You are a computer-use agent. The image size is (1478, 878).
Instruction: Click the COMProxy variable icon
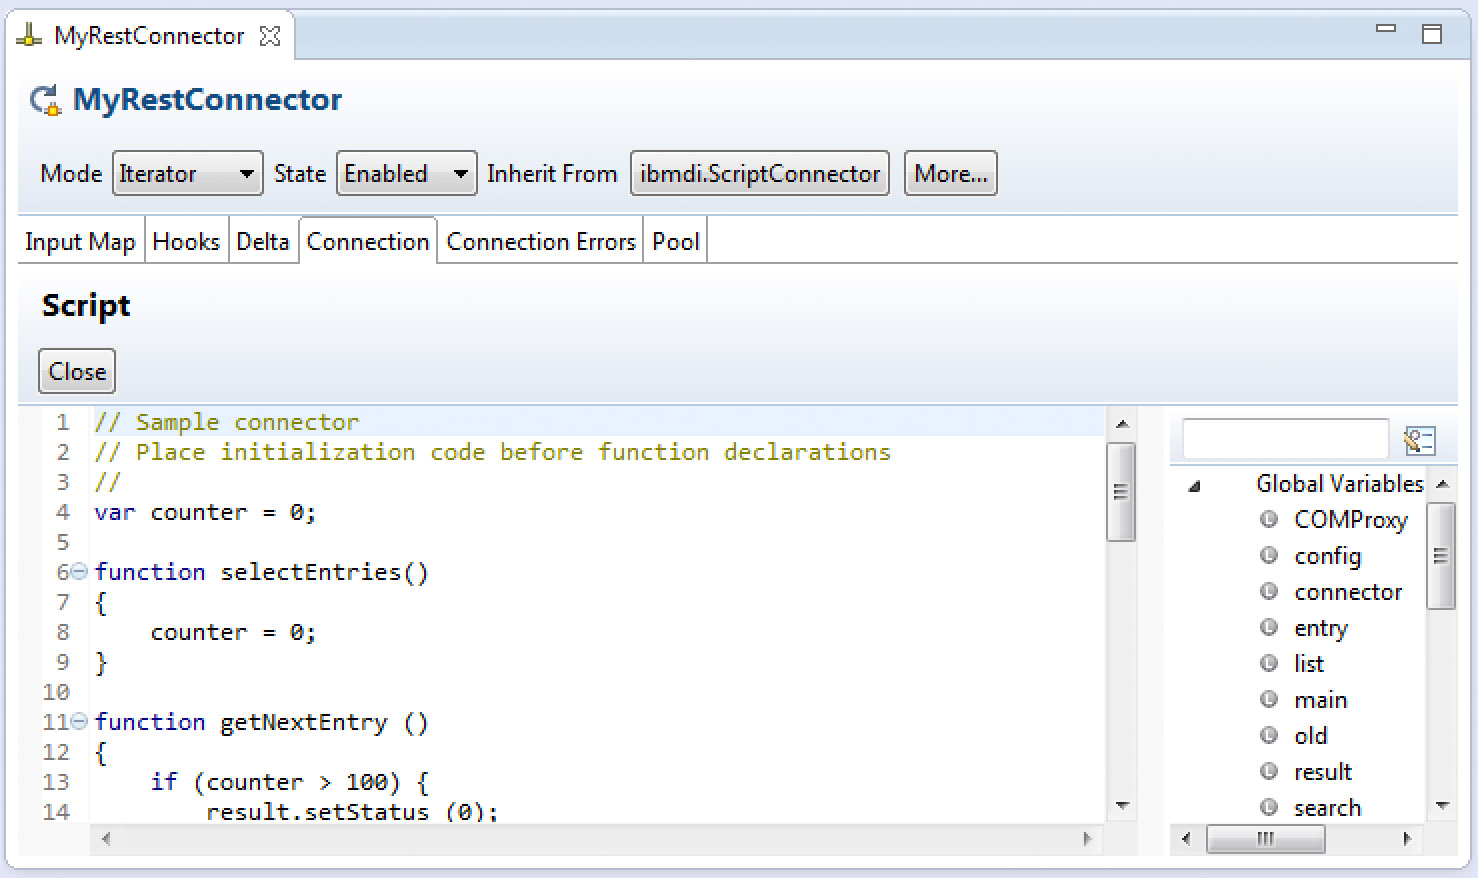(1269, 519)
